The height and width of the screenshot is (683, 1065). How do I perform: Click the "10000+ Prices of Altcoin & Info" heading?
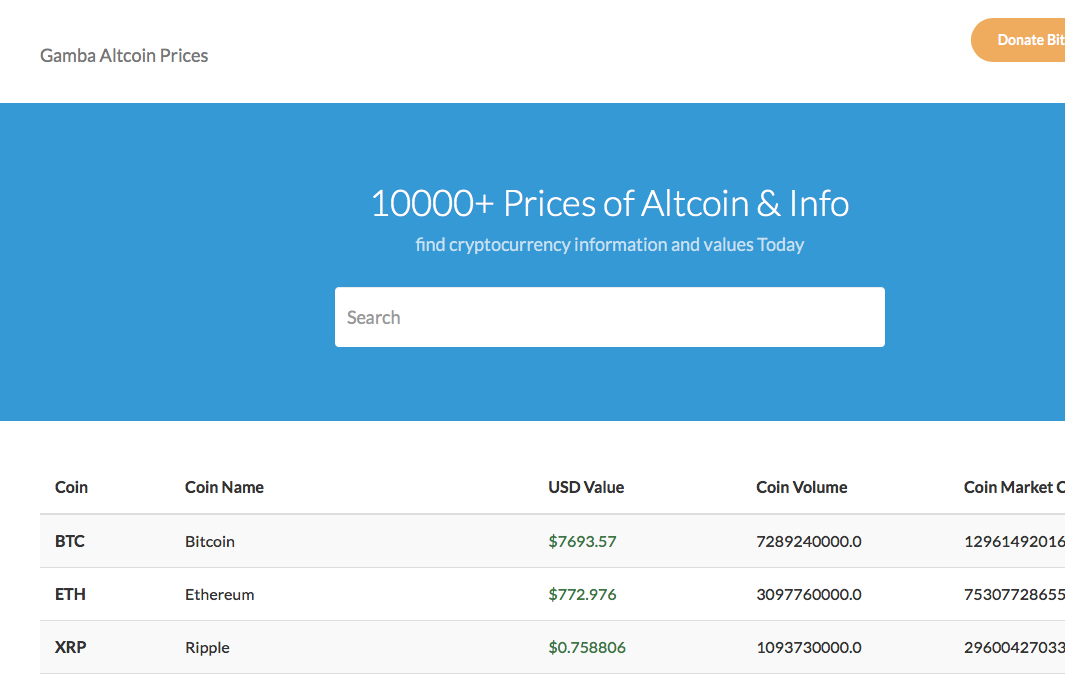pos(609,203)
